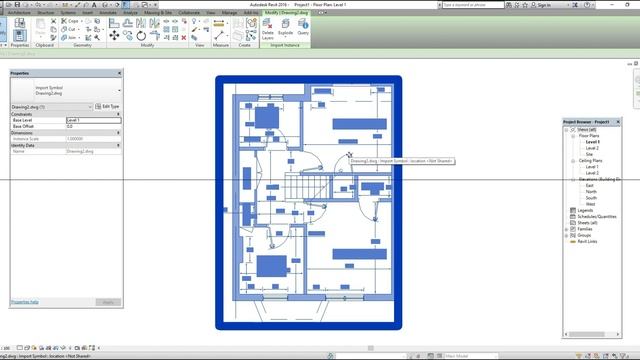Click the Aligned Dimension measure tool

(219, 23)
